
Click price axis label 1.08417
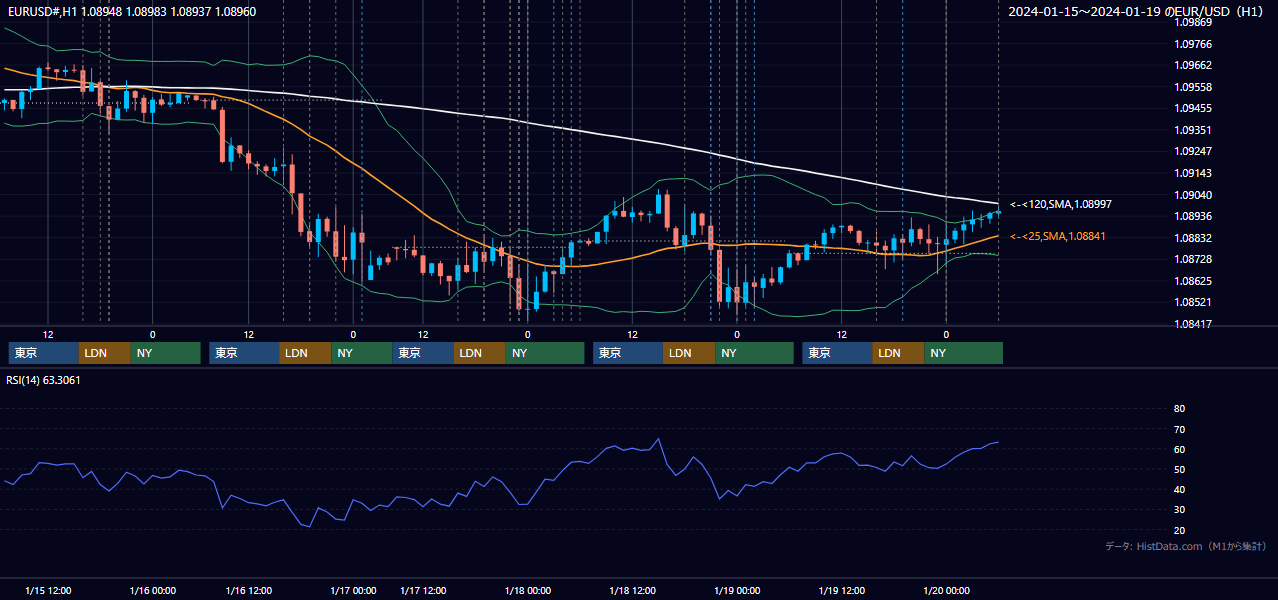coord(1193,324)
